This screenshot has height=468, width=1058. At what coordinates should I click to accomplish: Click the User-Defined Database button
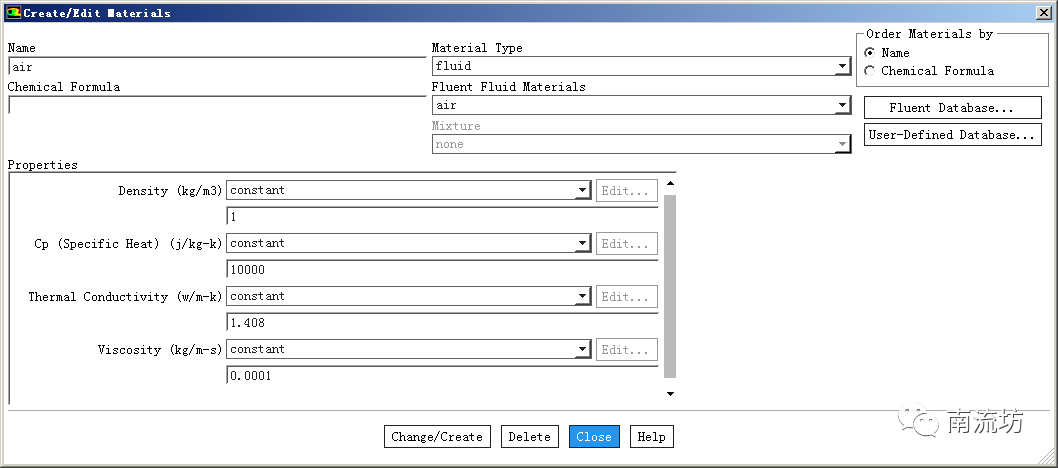[x=952, y=135]
